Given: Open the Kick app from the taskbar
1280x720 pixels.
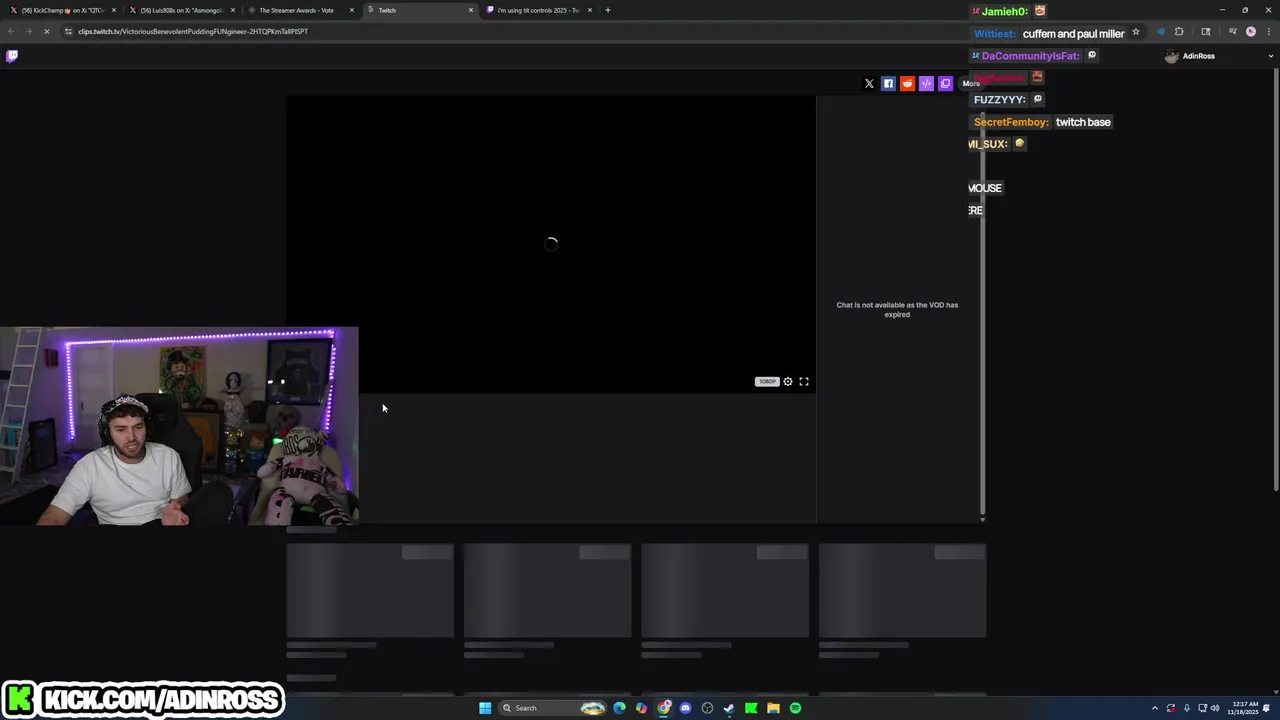Looking at the screenshot, I should tap(751, 708).
